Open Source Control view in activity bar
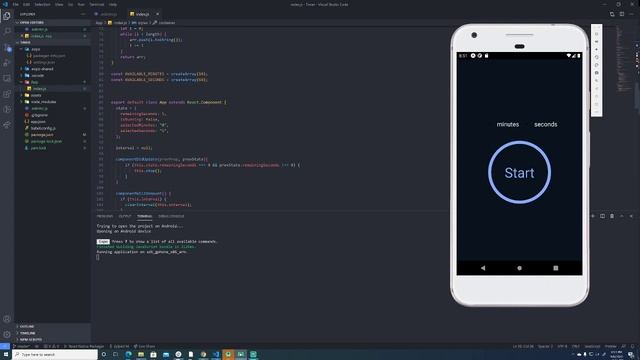This screenshot has height=360, width=640. tap(7, 47)
